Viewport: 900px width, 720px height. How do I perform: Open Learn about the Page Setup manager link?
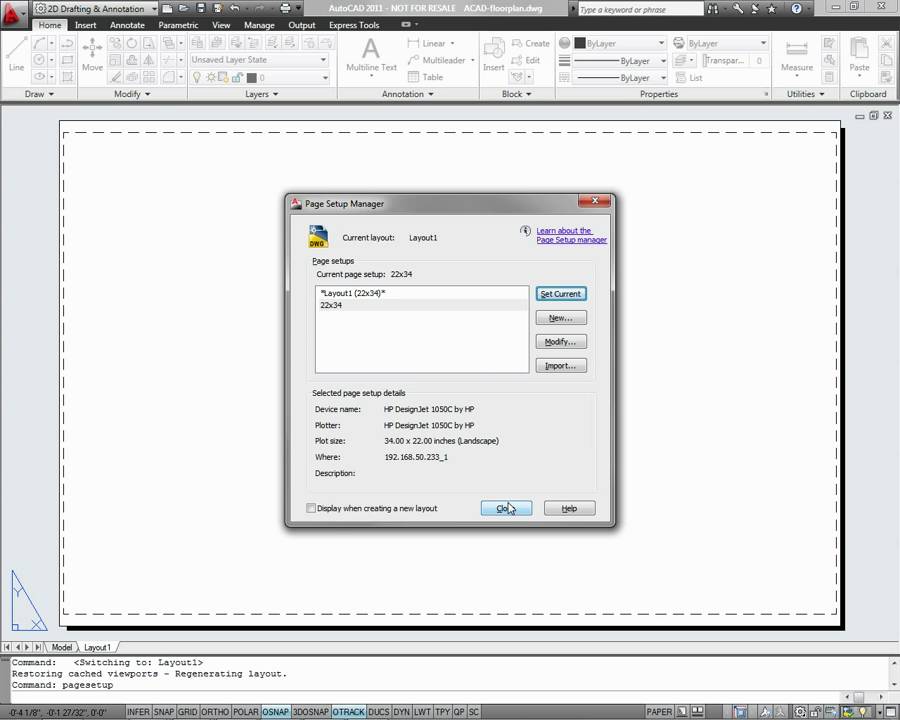point(571,235)
